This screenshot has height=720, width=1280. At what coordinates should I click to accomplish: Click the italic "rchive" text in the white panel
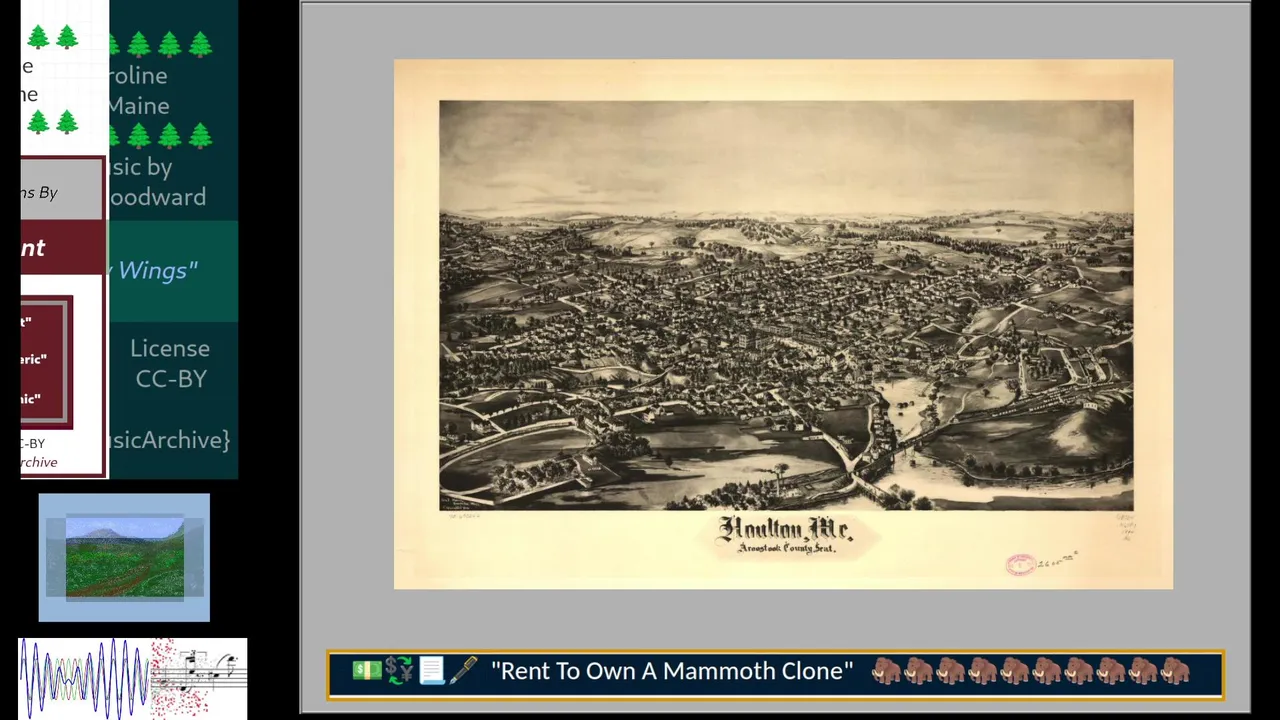(39, 462)
